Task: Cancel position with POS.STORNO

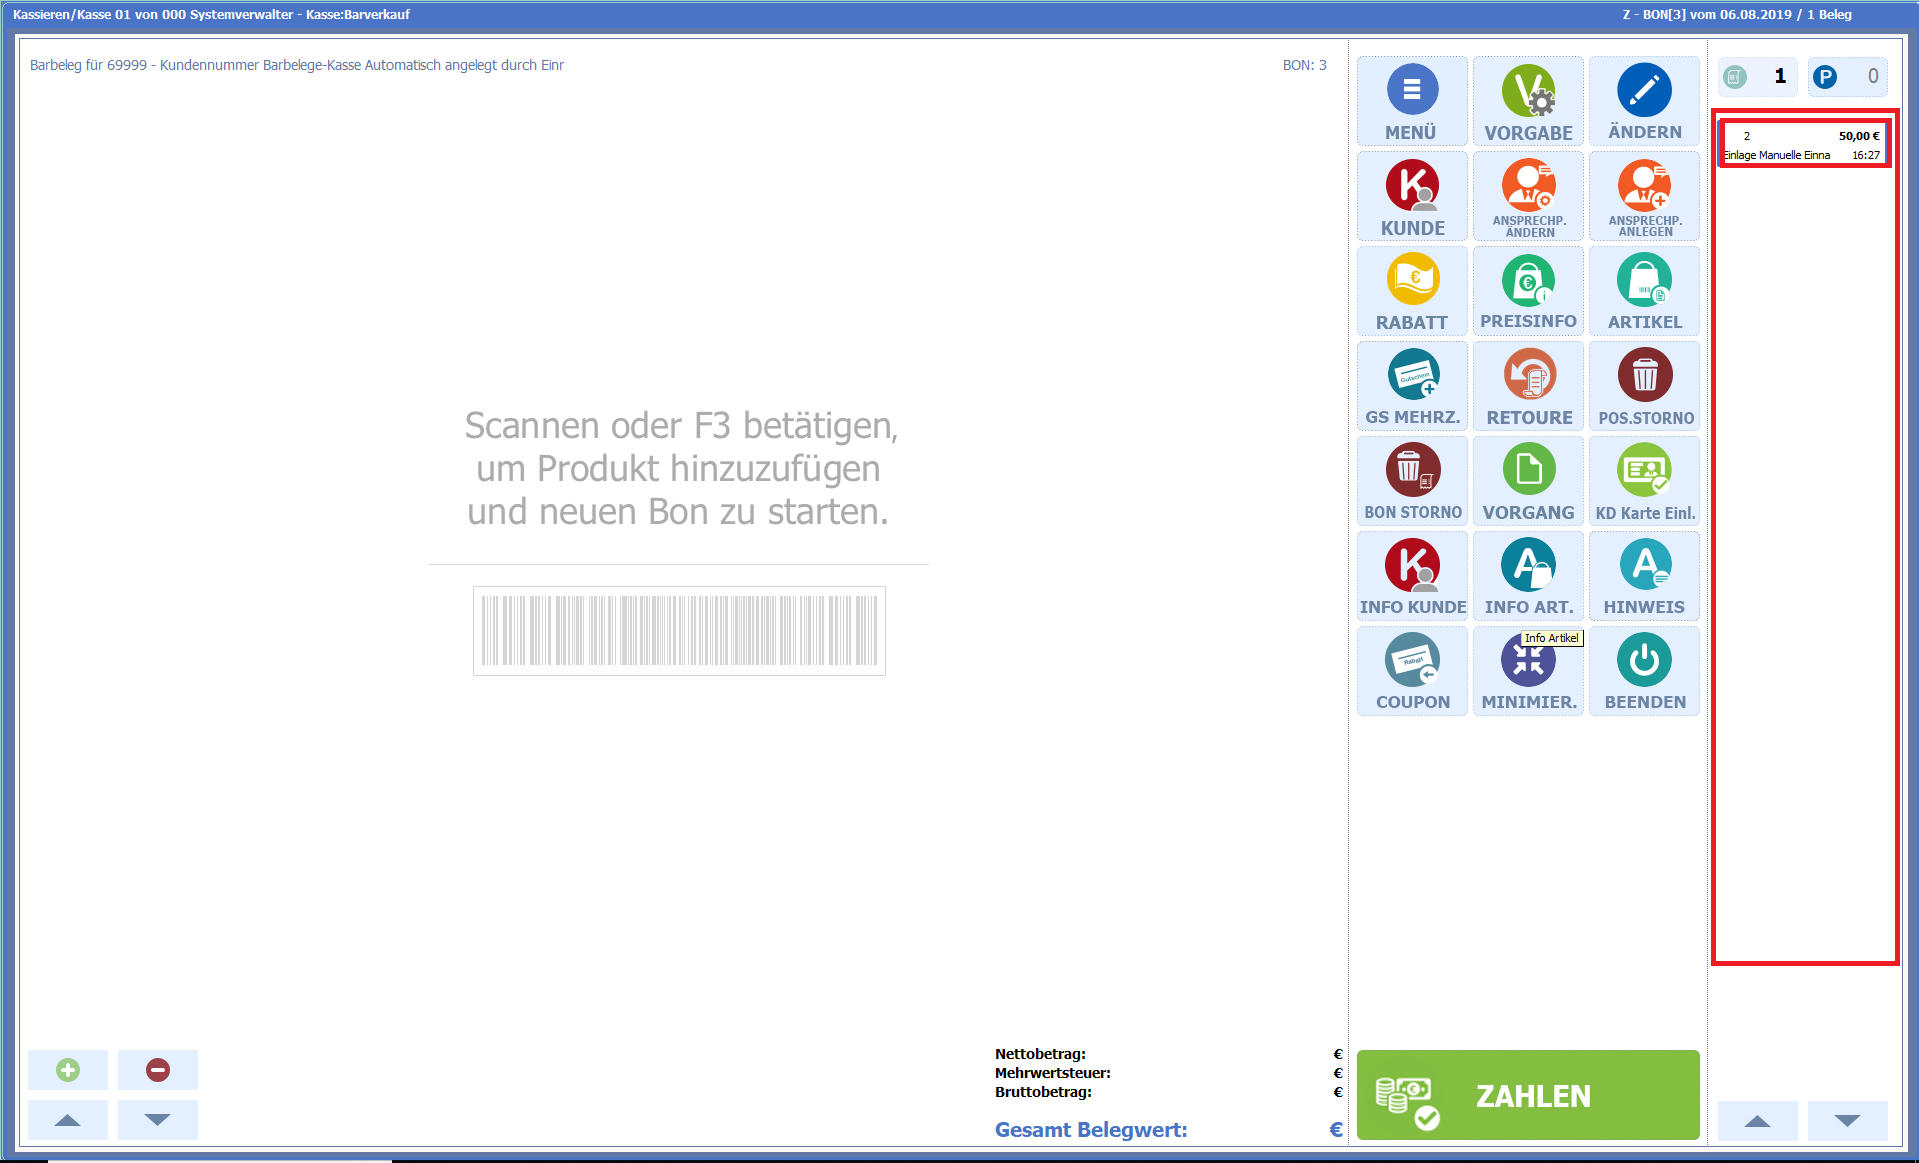Action: pyautogui.click(x=1644, y=386)
